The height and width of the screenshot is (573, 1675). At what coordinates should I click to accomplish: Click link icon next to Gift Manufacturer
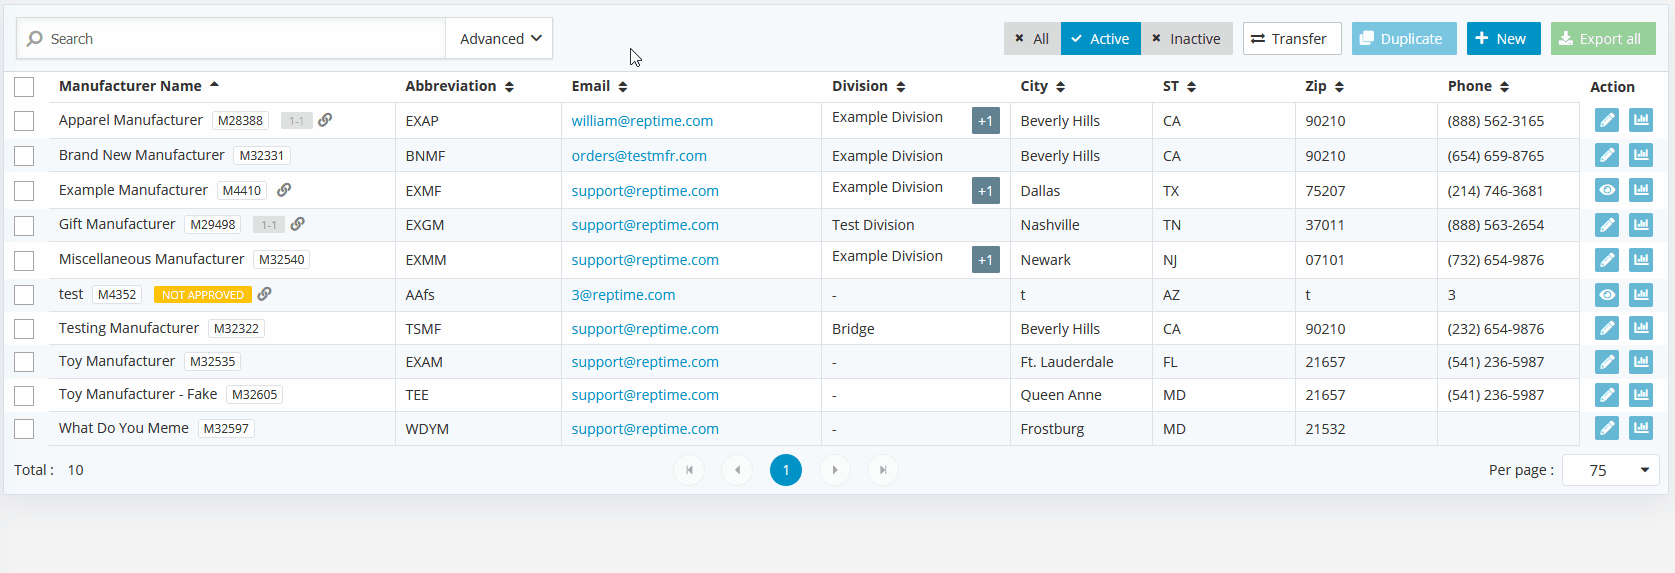297,224
